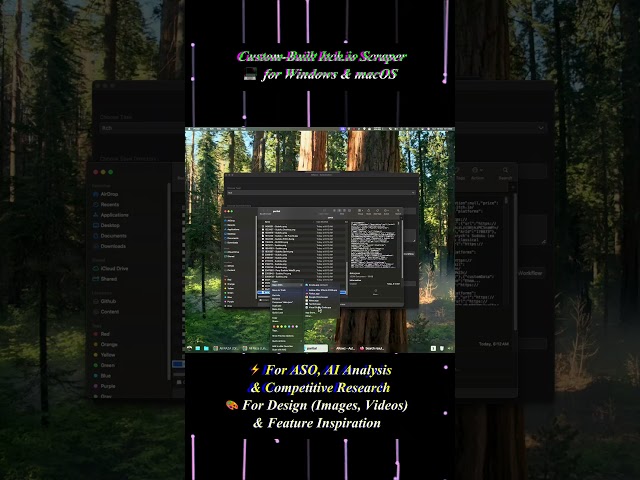
Task: Apply green tag color in context menu
Action: (285, 327)
